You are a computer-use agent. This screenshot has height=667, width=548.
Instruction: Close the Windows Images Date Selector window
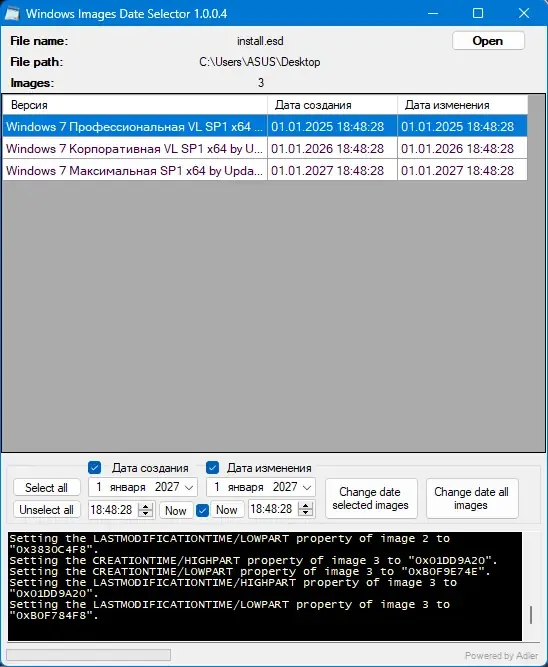[524, 14]
